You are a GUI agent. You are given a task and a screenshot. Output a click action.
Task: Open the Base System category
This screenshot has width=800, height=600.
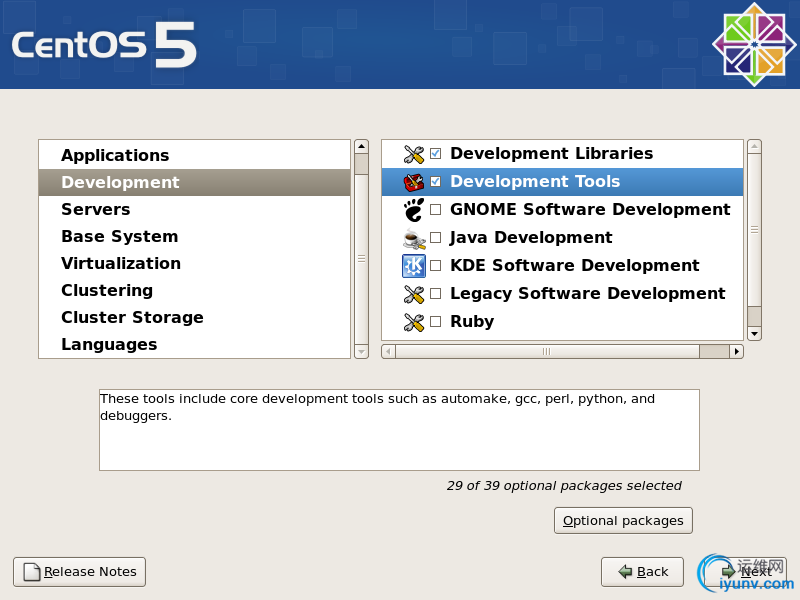195,236
